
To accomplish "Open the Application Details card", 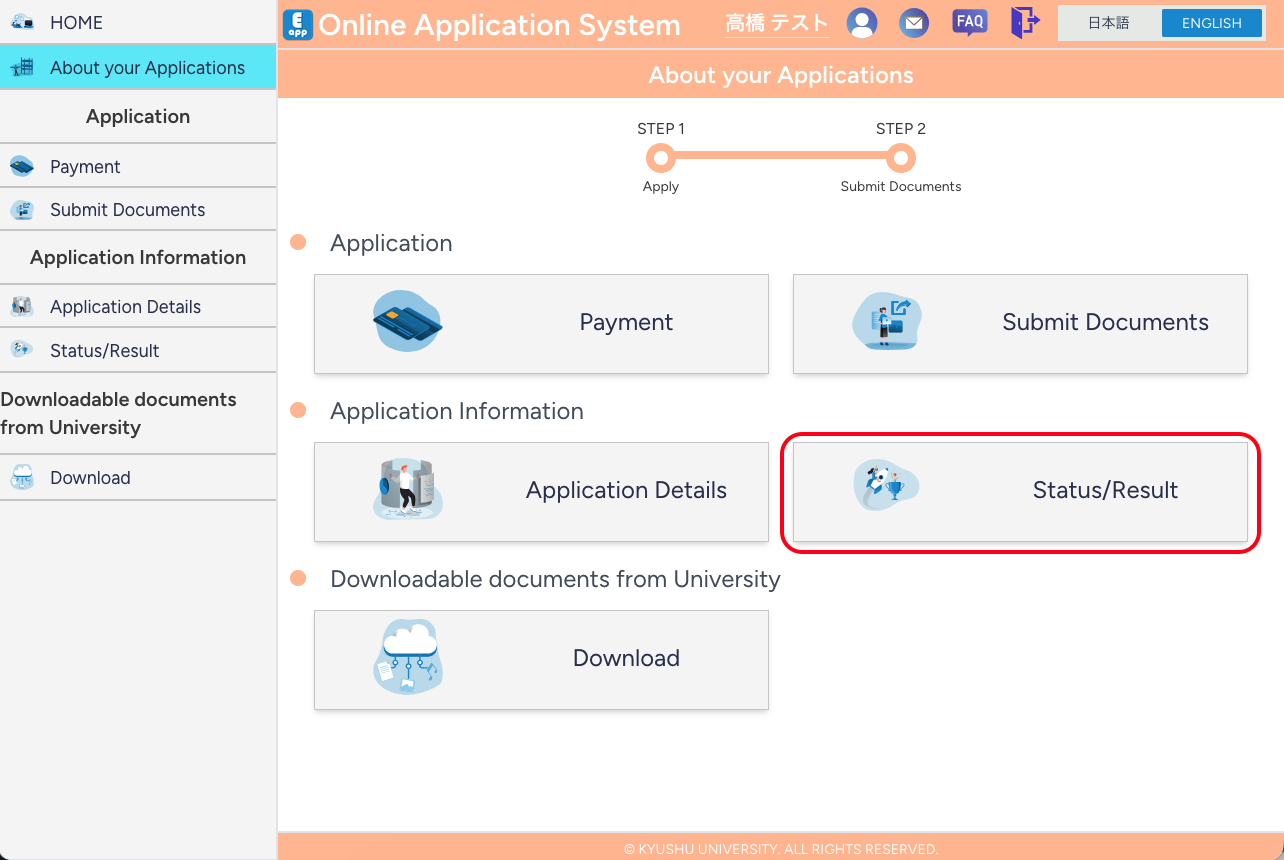I will [540, 491].
